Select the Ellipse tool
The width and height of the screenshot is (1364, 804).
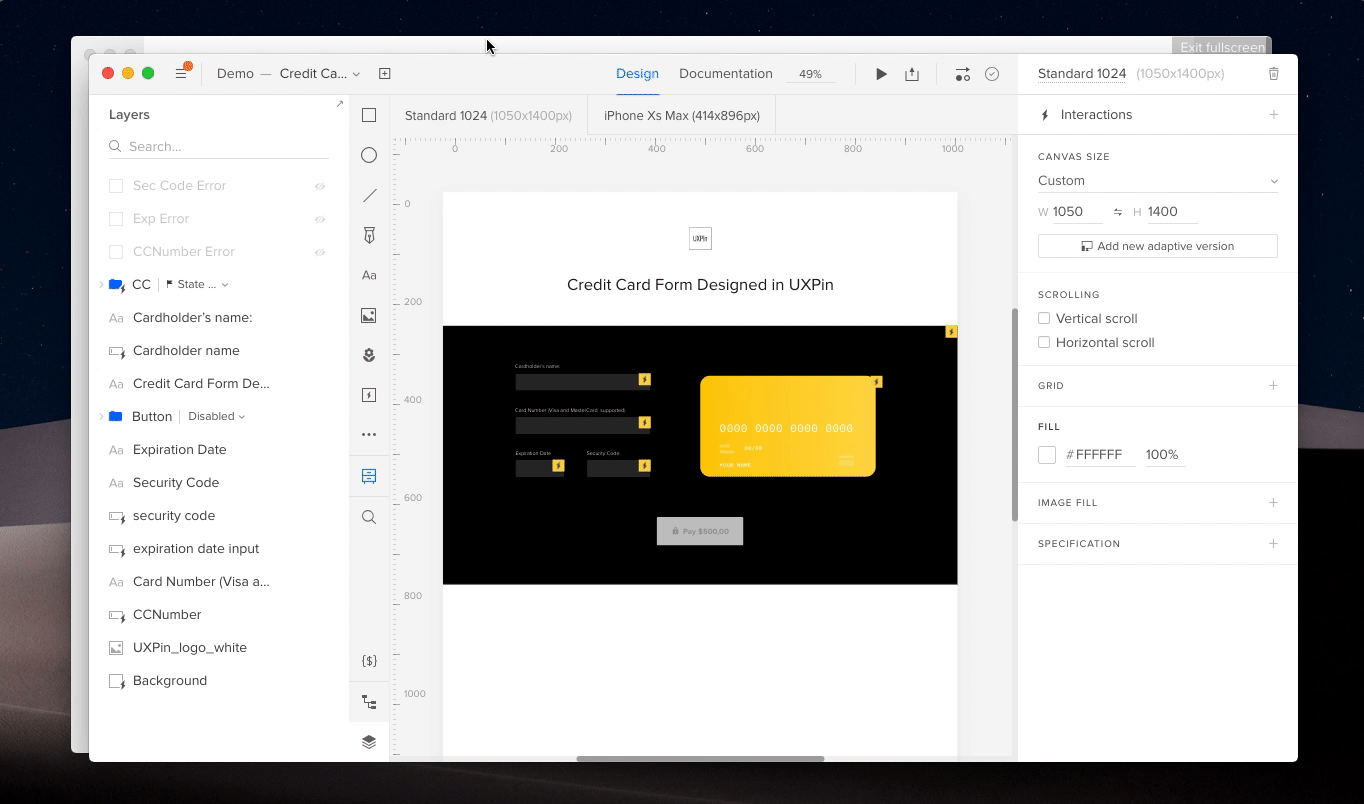pyautogui.click(x=369, y=155)
